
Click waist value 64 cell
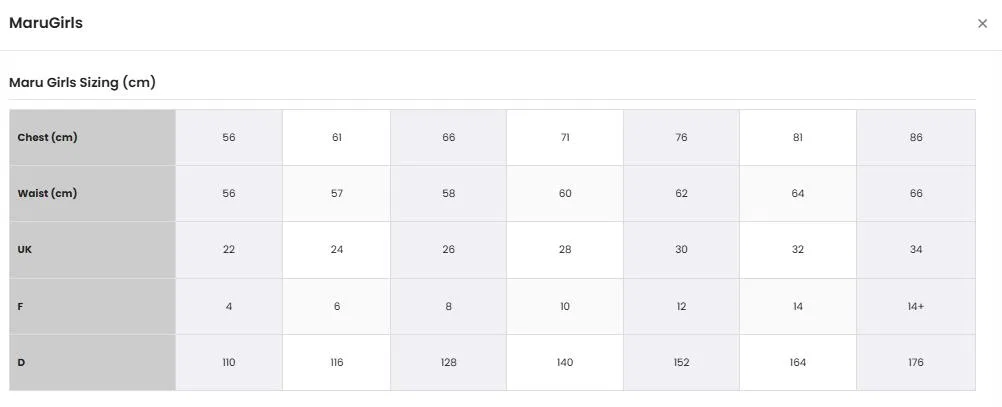click(798, 194)
